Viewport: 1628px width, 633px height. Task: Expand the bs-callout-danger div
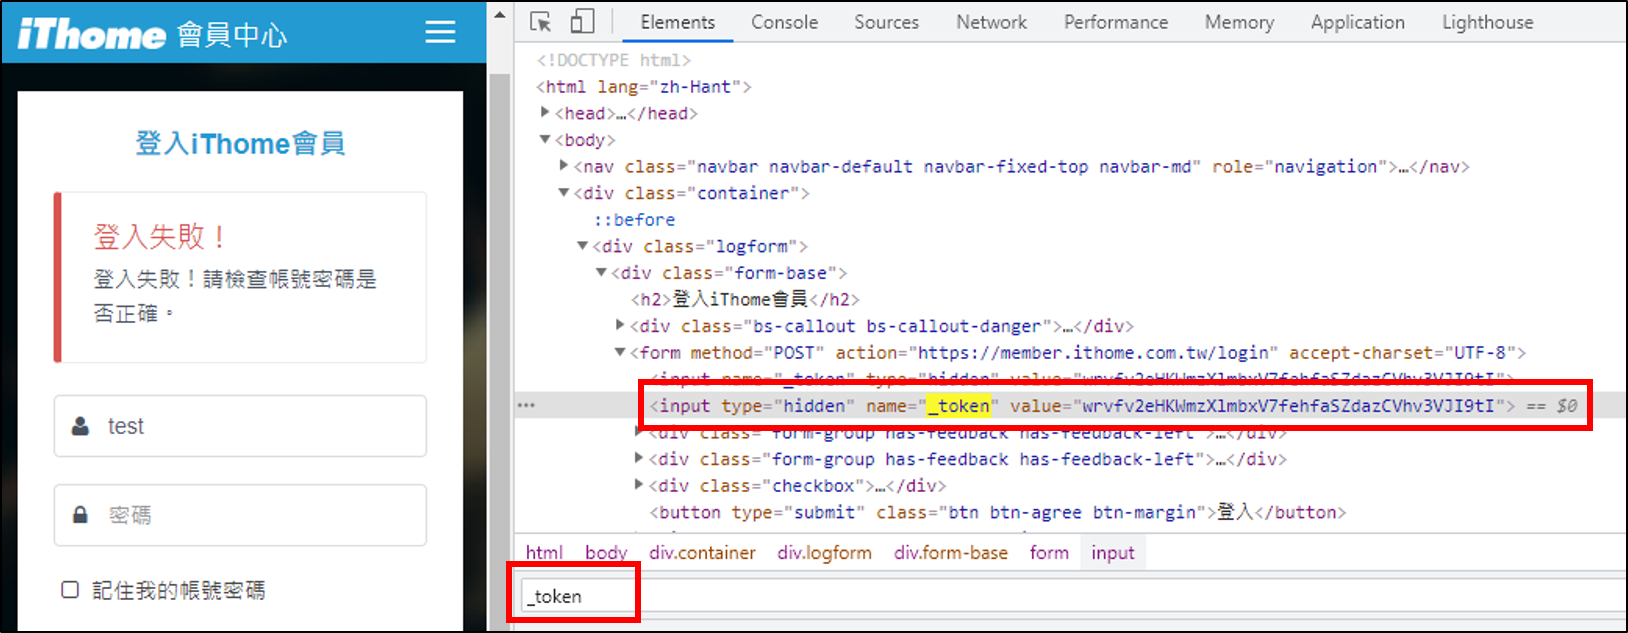pyautogui.click(x=620, y=326)
